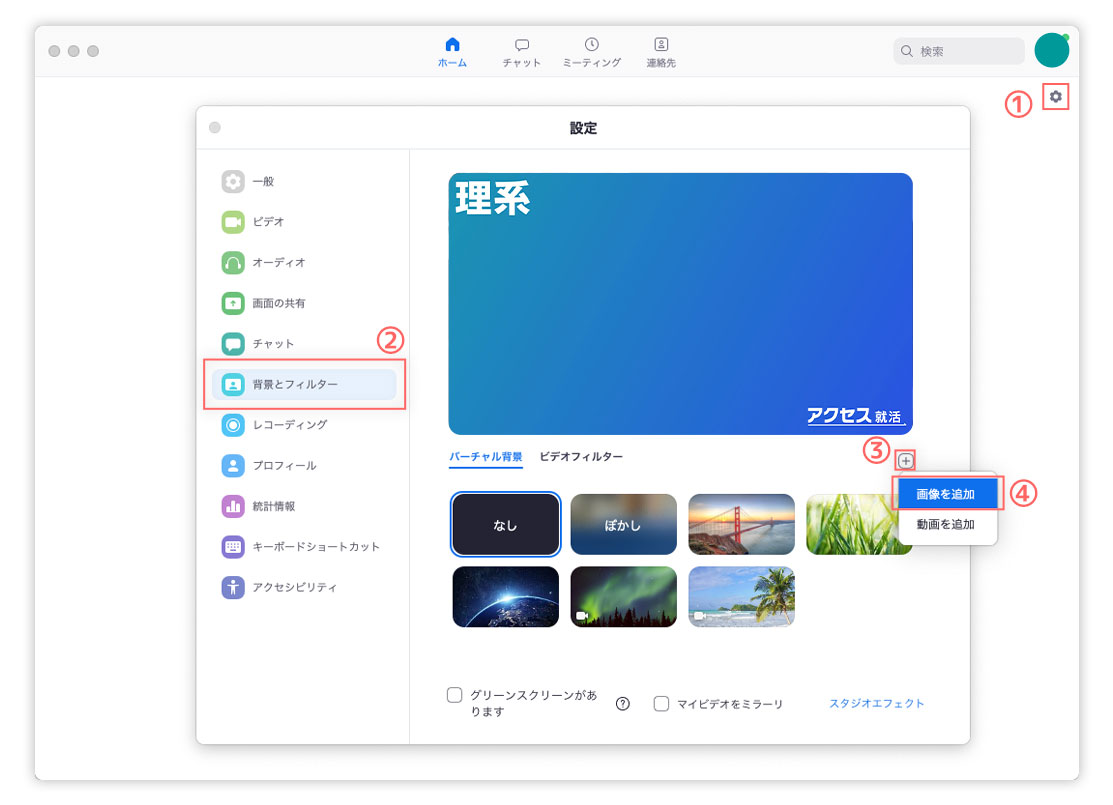Select the ぼかし blur background
The width and height of the screenshot is (1113, 805).
tap(623, 525)
